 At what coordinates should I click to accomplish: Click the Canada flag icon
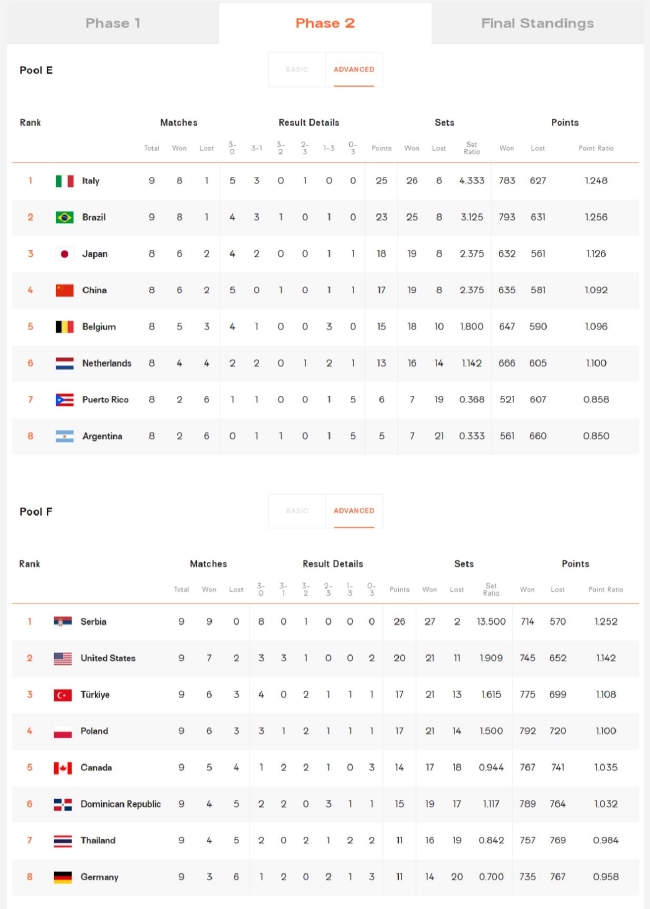pyautogui.click(x=63, y=768)
